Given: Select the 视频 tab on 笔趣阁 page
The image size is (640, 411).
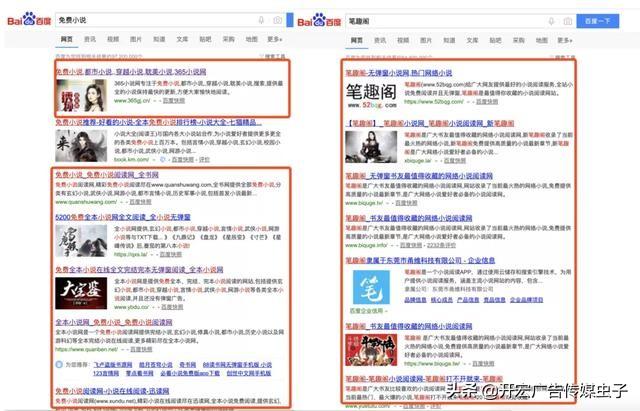Looking at the screenshot, I should [x=403, y=40].
